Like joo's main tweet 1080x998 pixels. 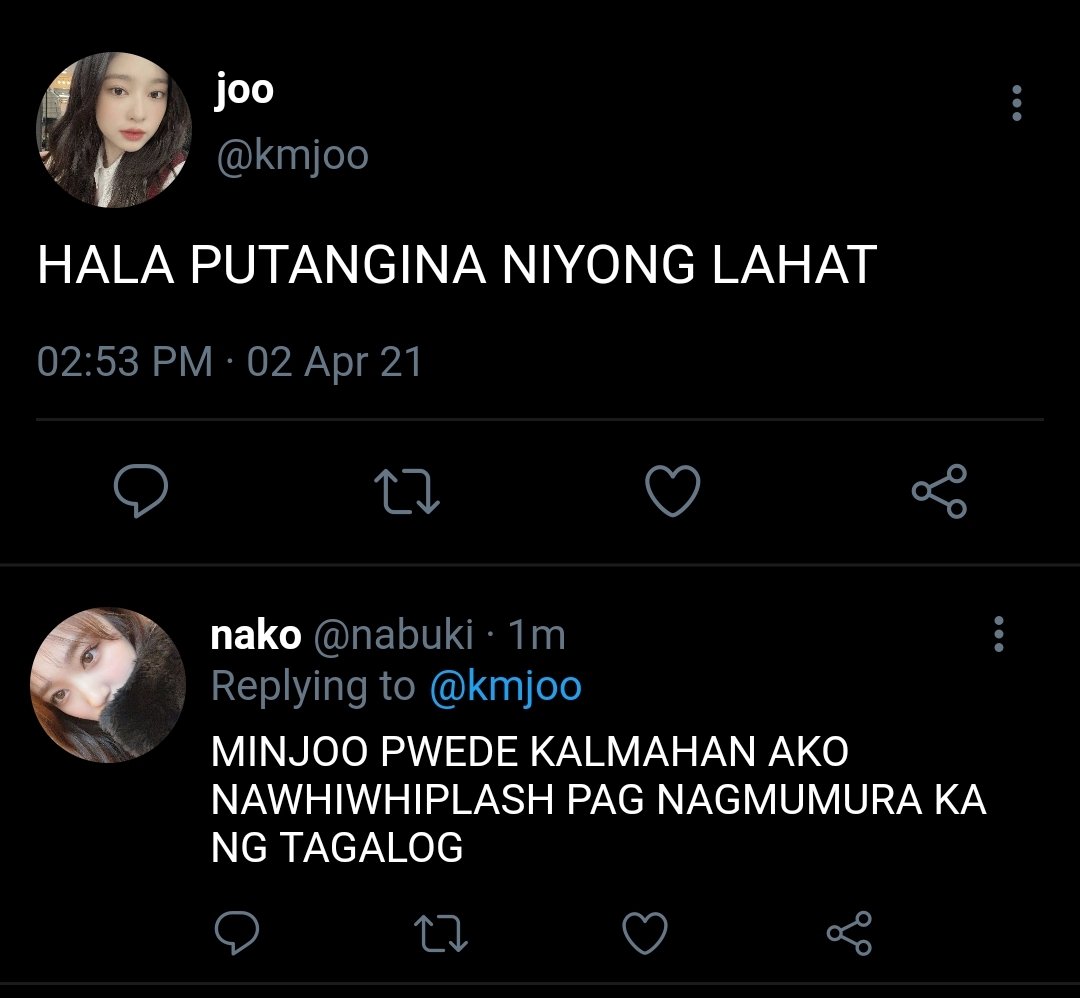click(672, 490)
